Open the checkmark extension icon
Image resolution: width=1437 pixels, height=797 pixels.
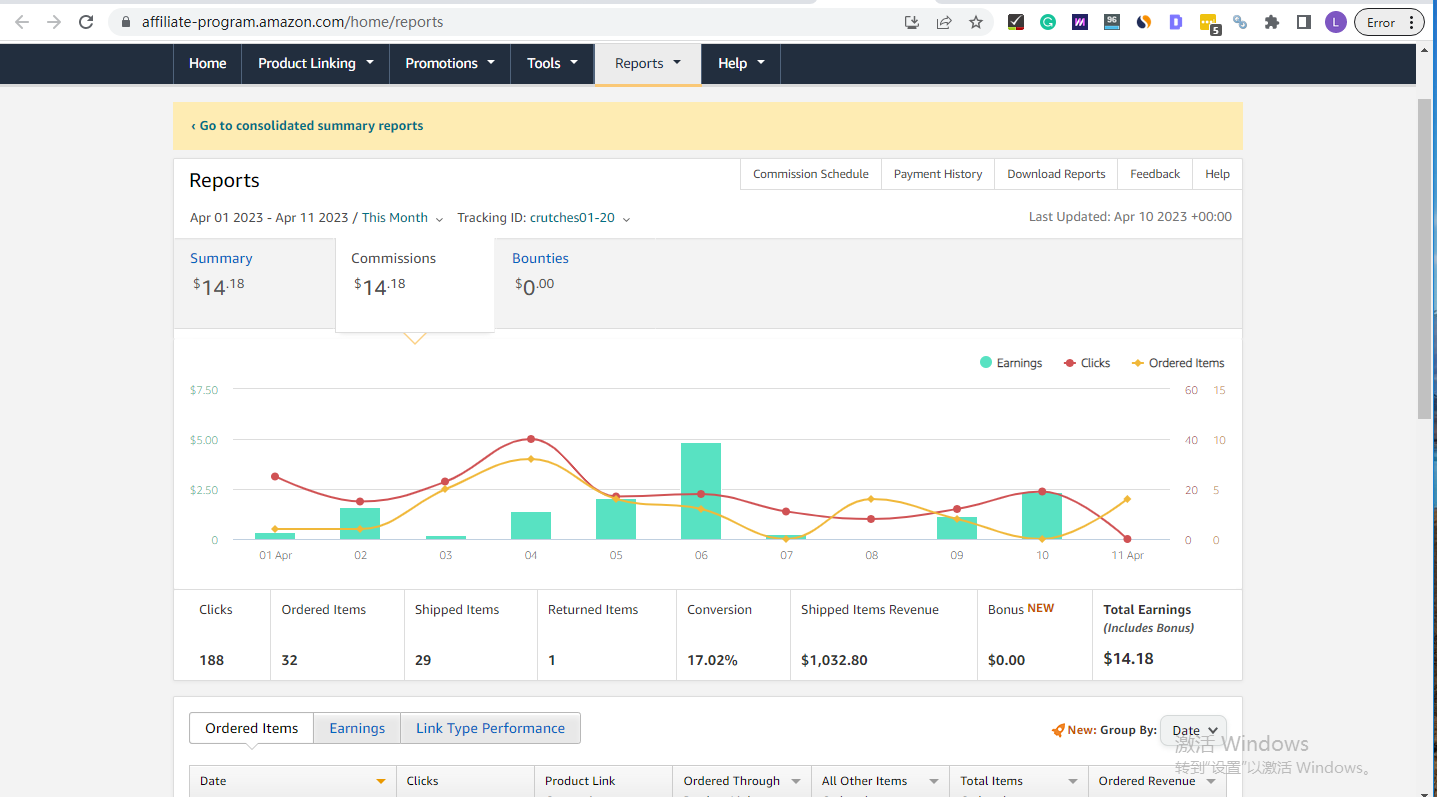[x=1016, y=22]
